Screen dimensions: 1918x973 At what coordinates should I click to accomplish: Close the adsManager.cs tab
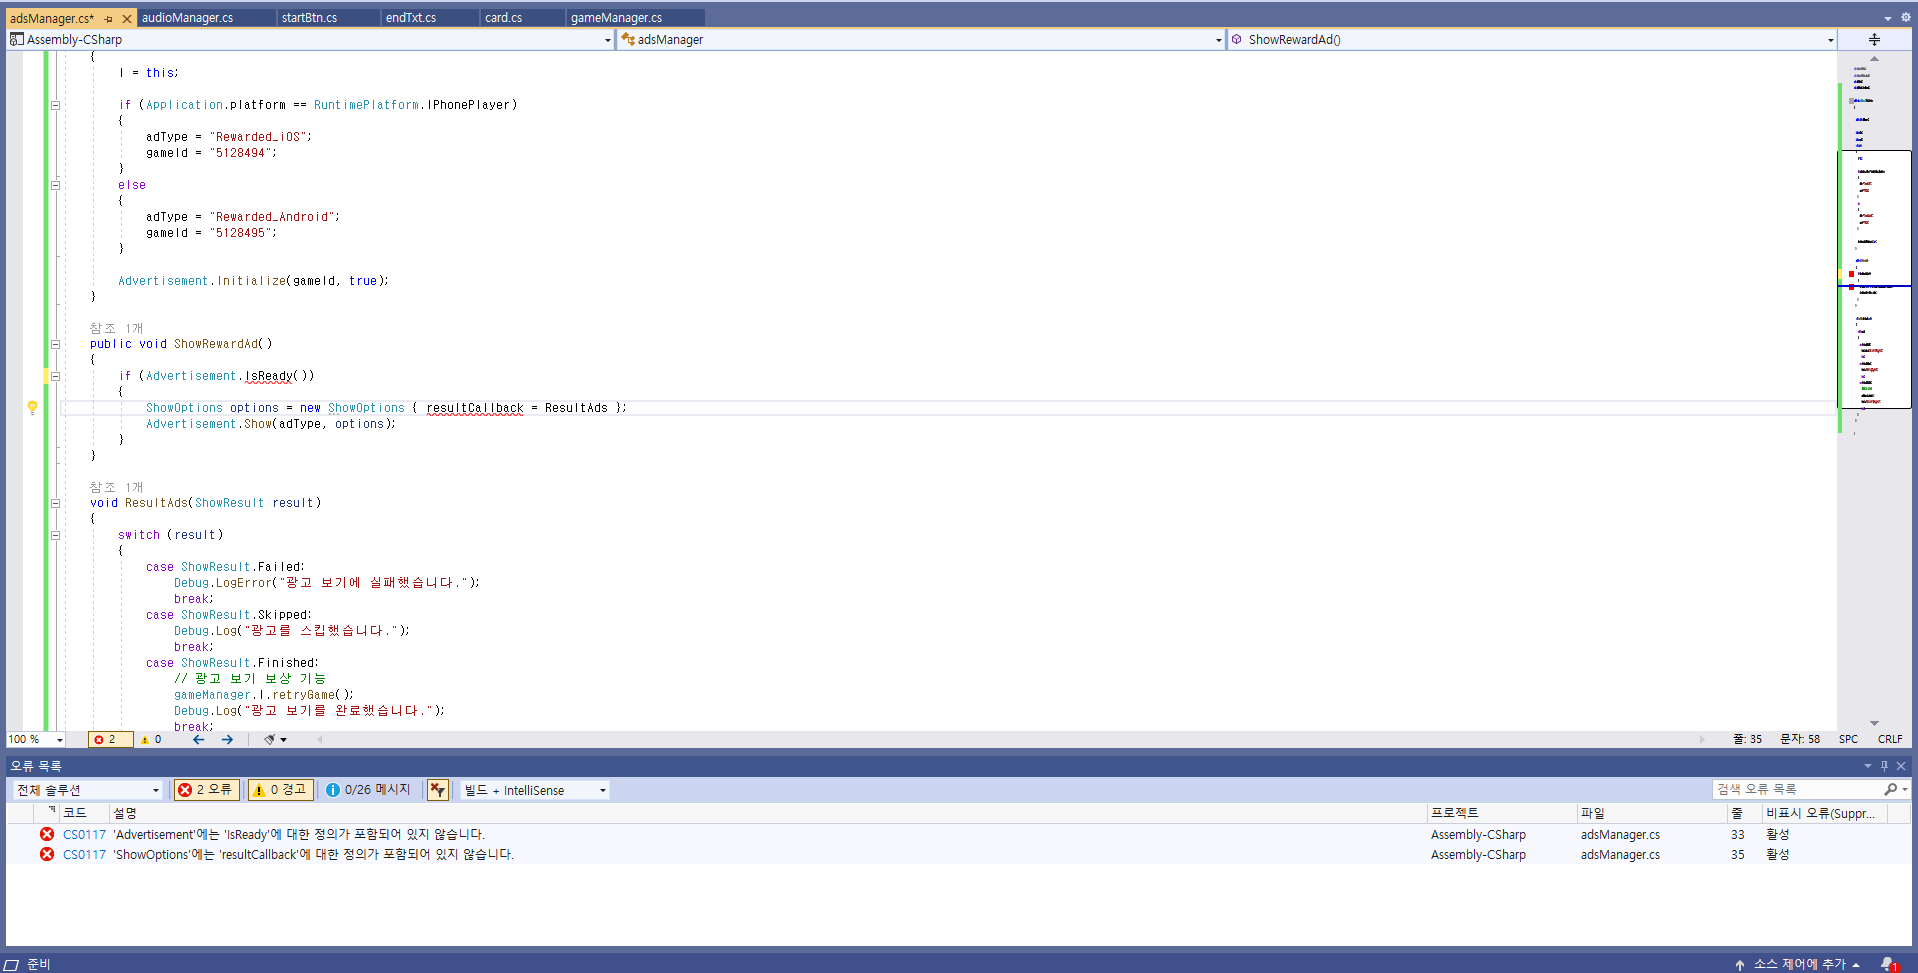(x=127, y=19)
